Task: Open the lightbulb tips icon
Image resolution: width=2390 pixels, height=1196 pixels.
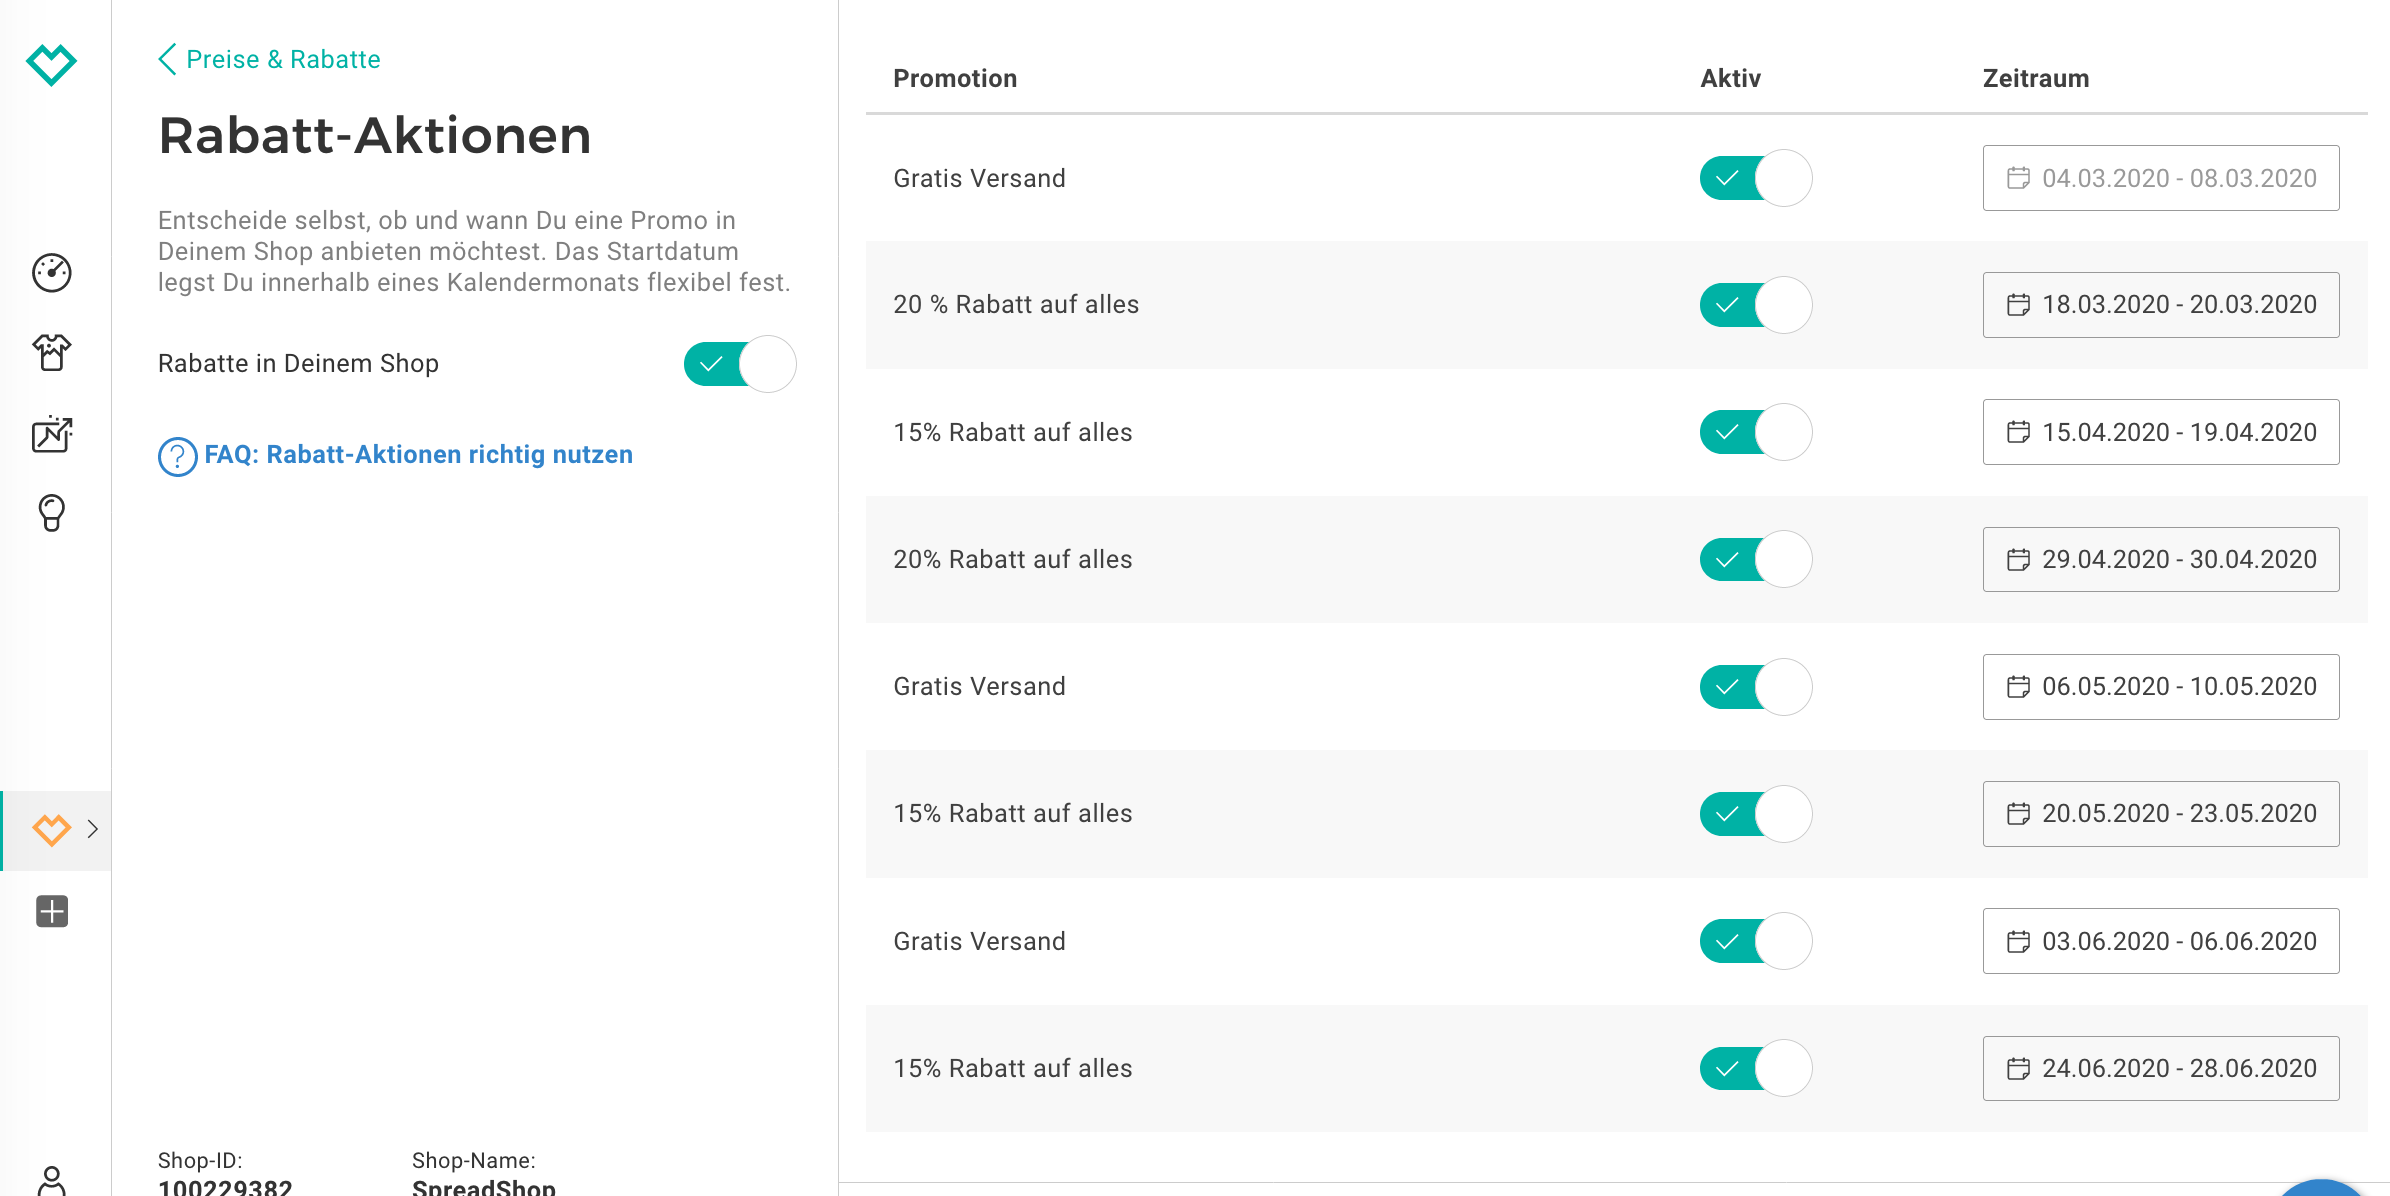Action: [x=52, y=512]
